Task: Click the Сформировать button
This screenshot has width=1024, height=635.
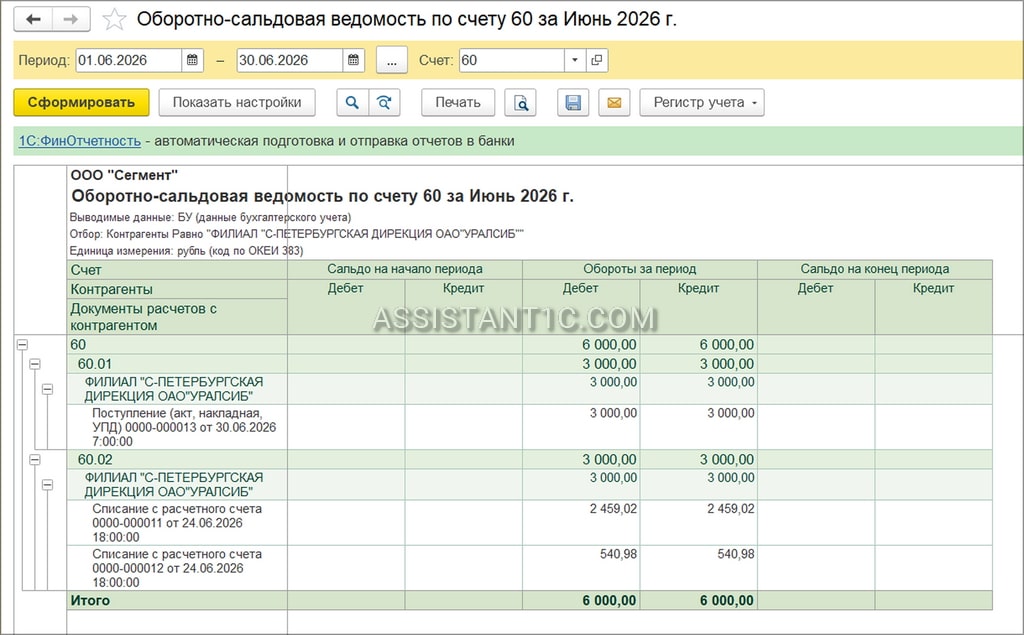Action: [x=81, y=103]
